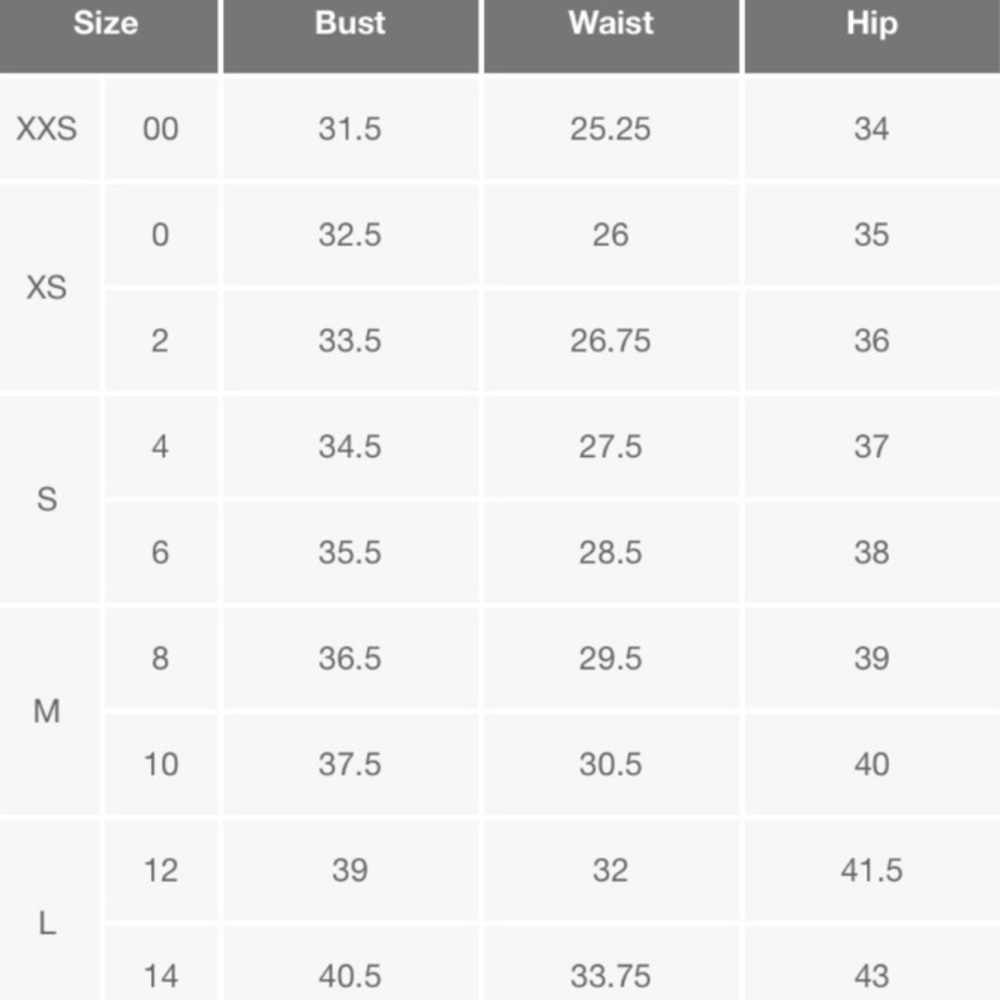Image resolution: width=1000 pixels, height=1000 pixels.
Task: Select the Waist column header
Action: pyautogui.click(x=610, y=24)
